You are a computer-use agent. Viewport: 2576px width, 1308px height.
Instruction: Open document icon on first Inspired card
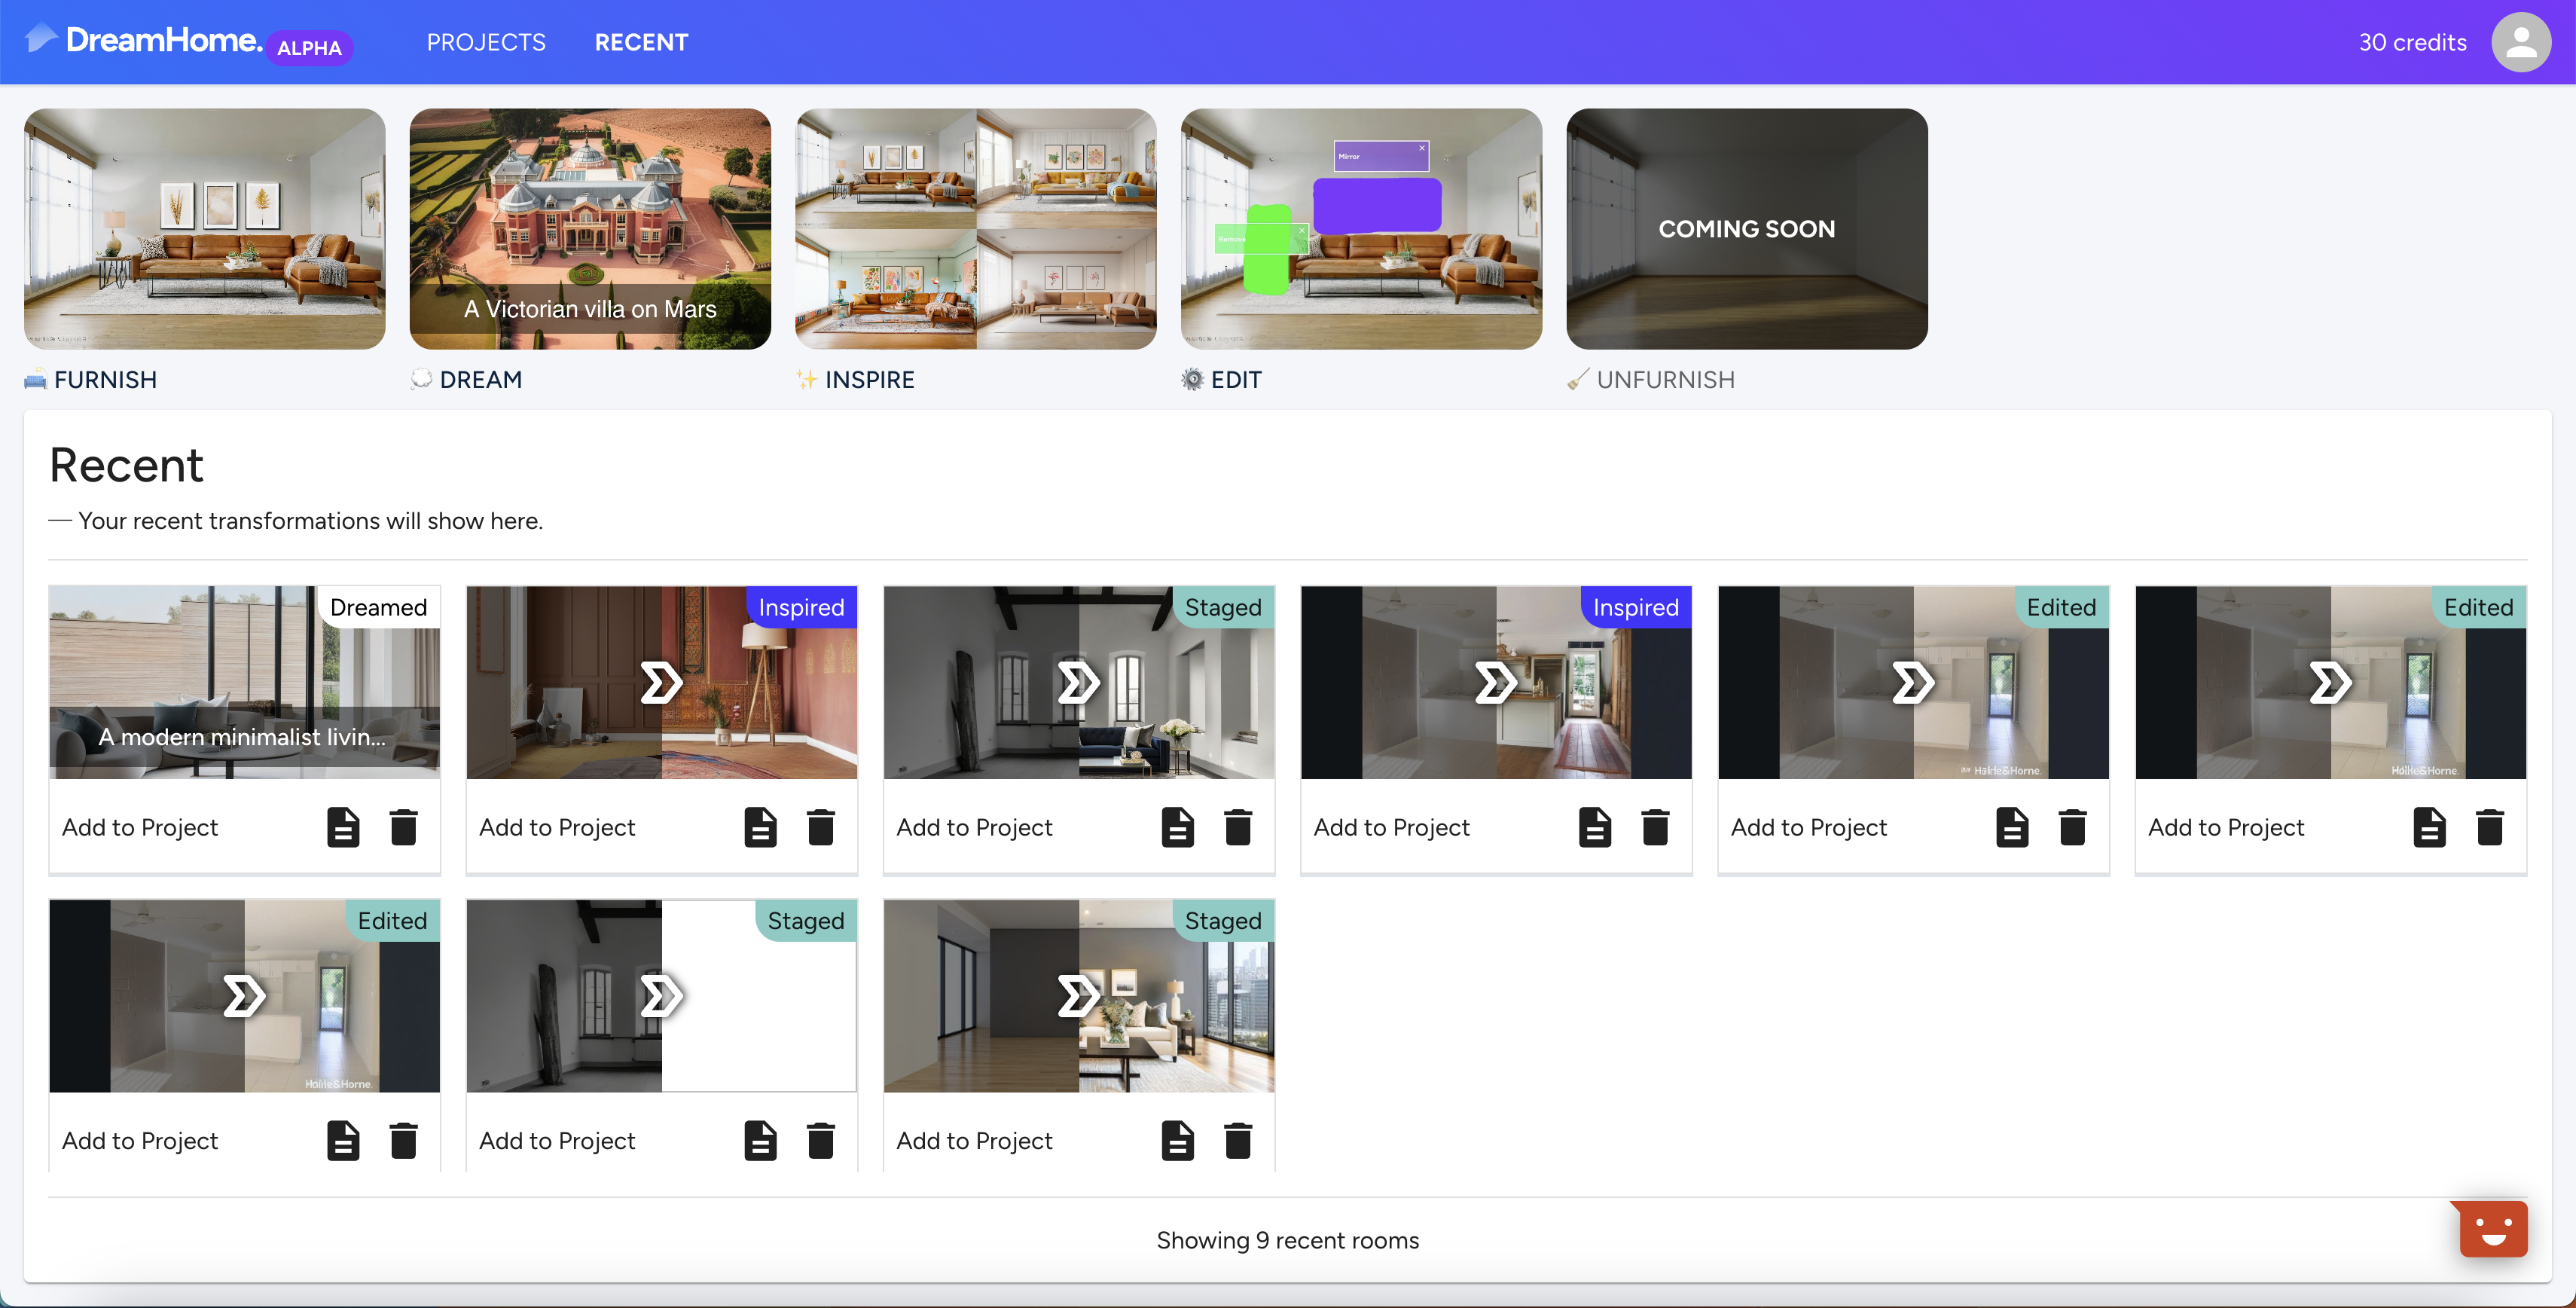pyautogui.click(x=760, y=827)
